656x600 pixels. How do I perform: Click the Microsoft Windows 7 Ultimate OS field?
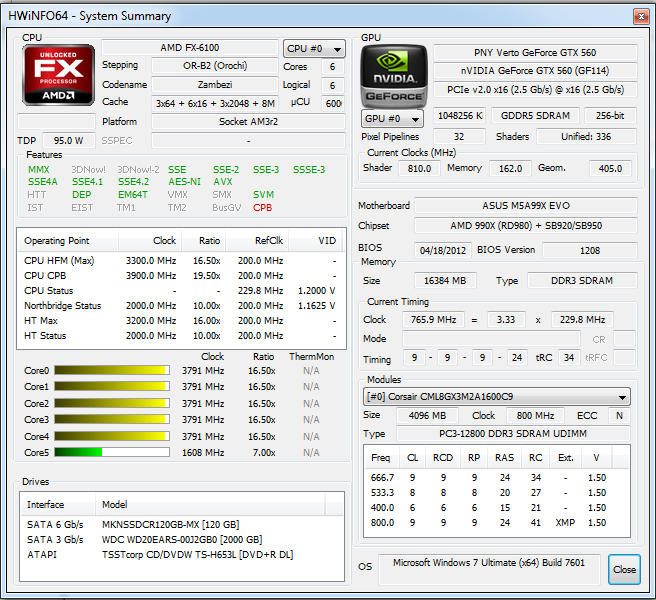coord(489,569)
